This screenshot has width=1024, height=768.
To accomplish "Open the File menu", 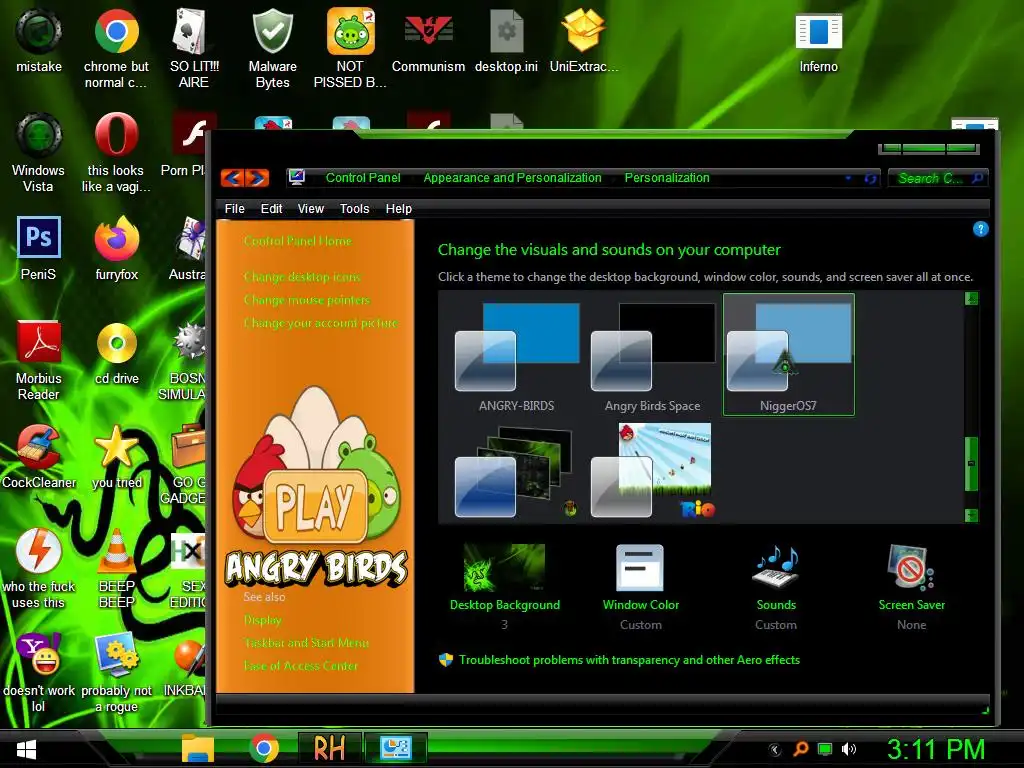I will point(234,208).
